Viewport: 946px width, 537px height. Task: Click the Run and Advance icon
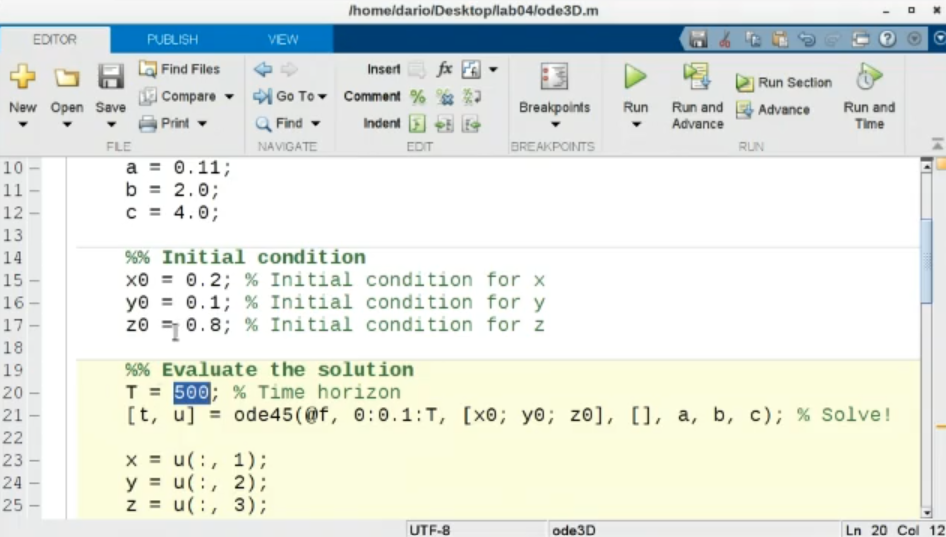pyautogui.click(x=696, y=77)
